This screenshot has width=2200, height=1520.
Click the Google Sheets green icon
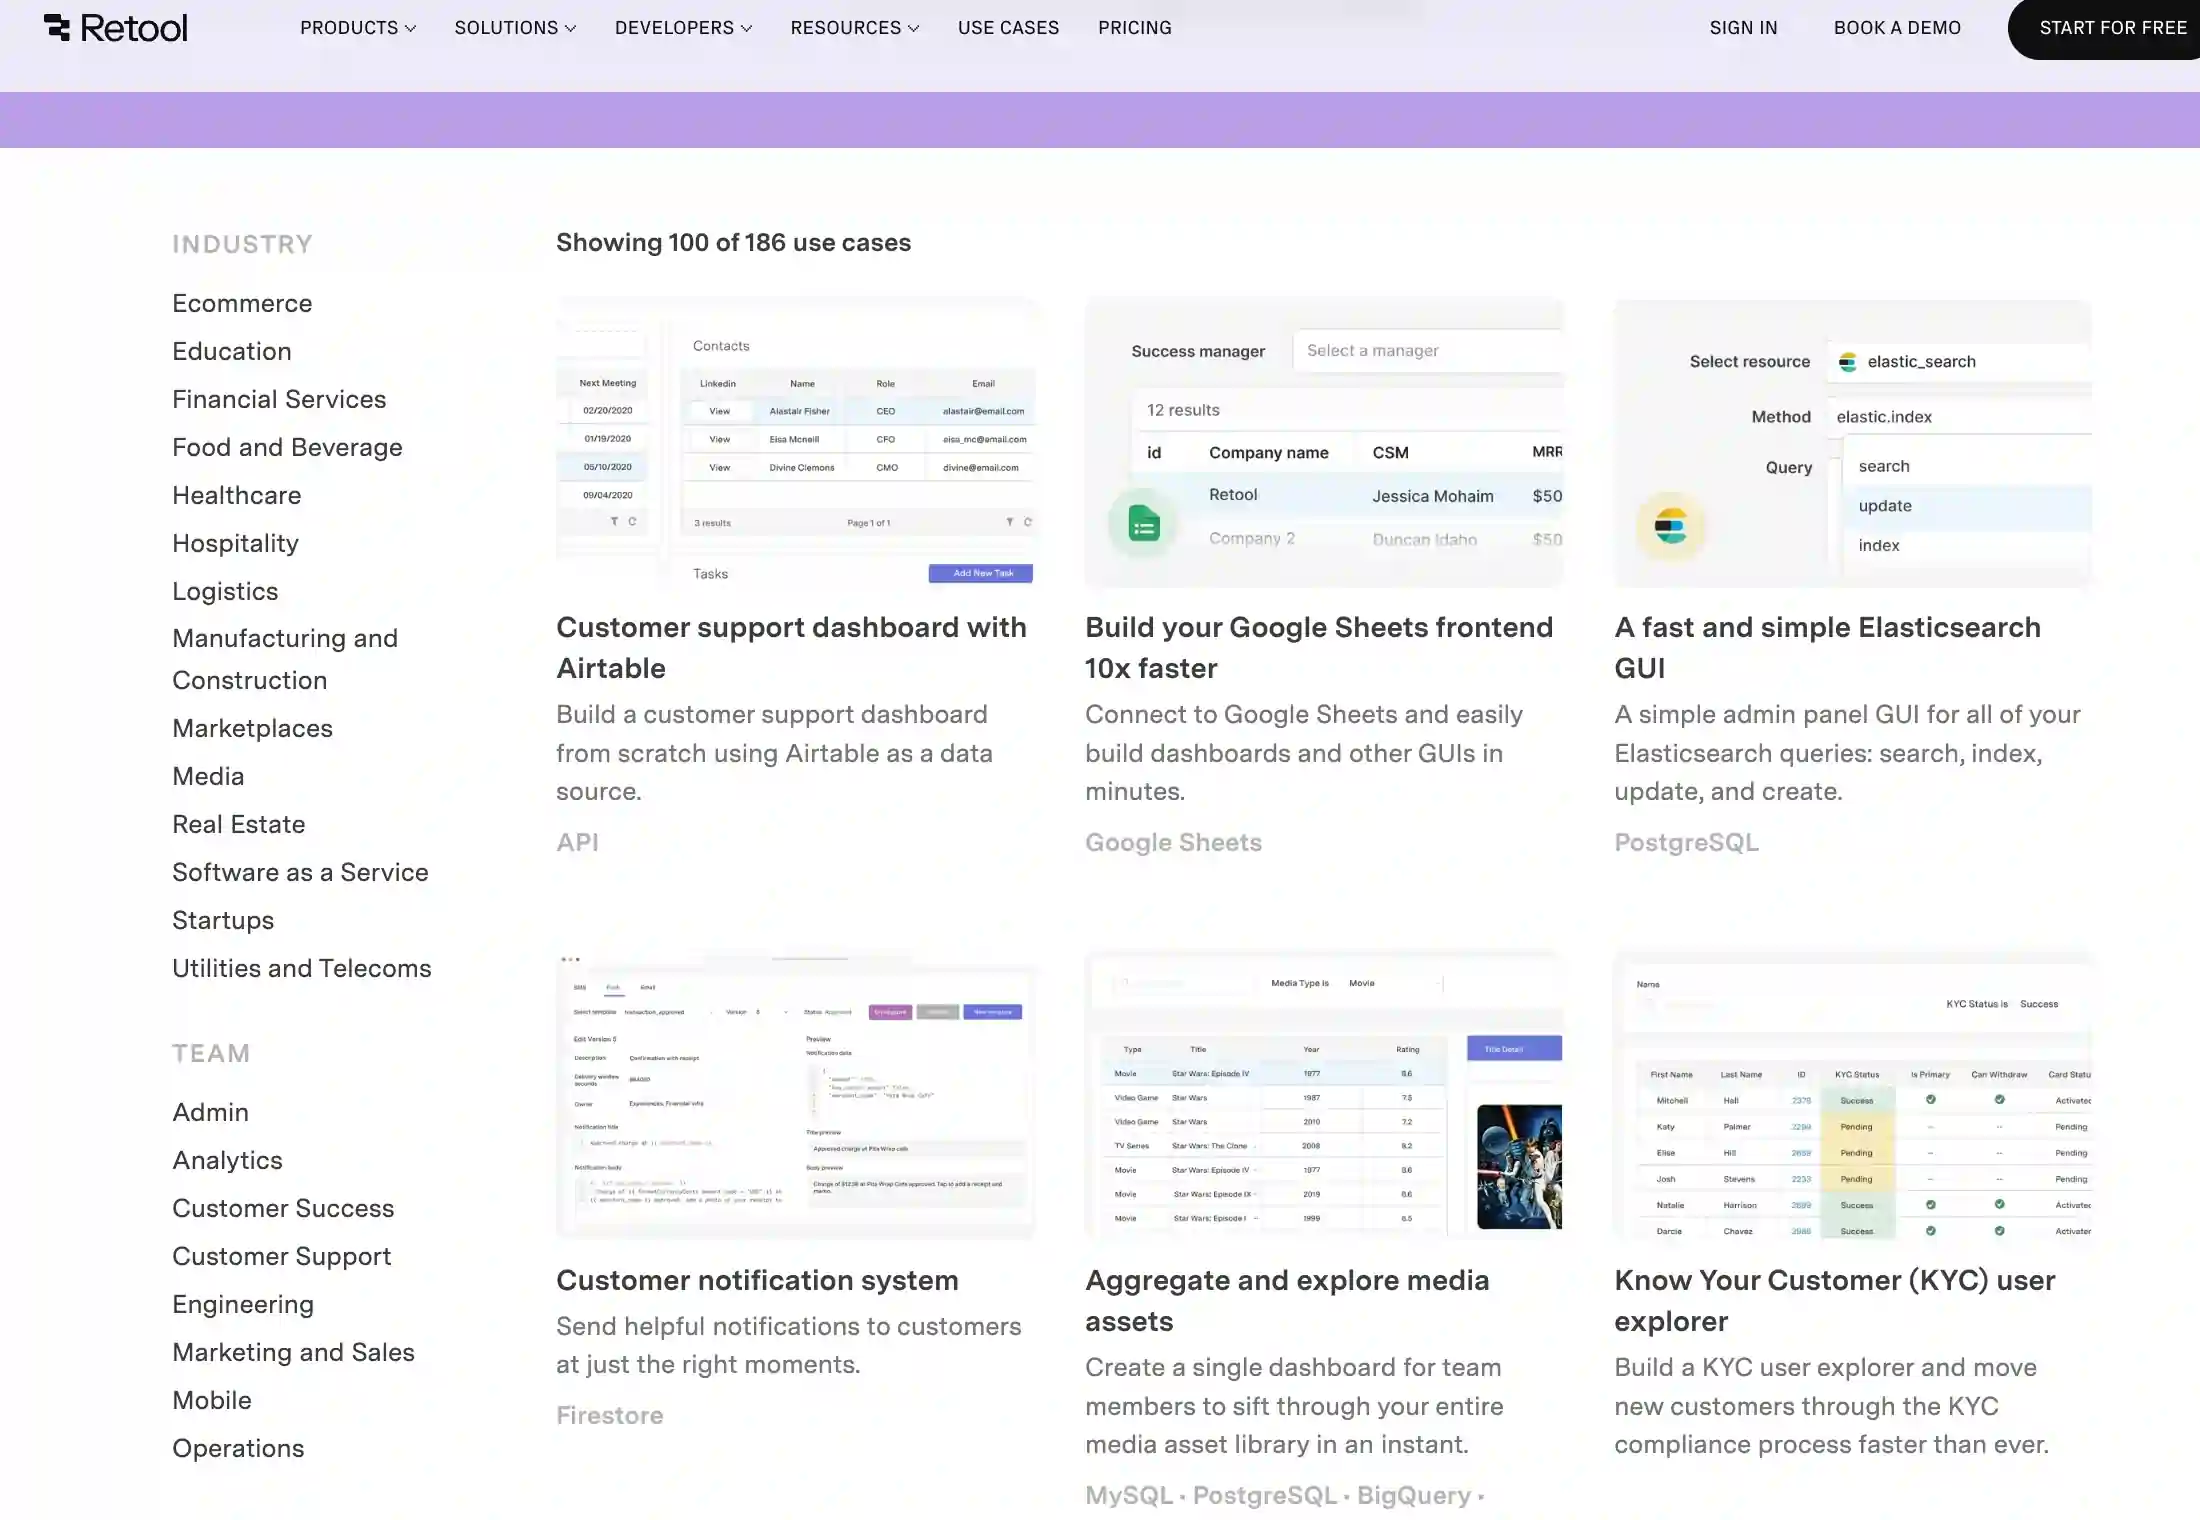tap(1144, 523)
